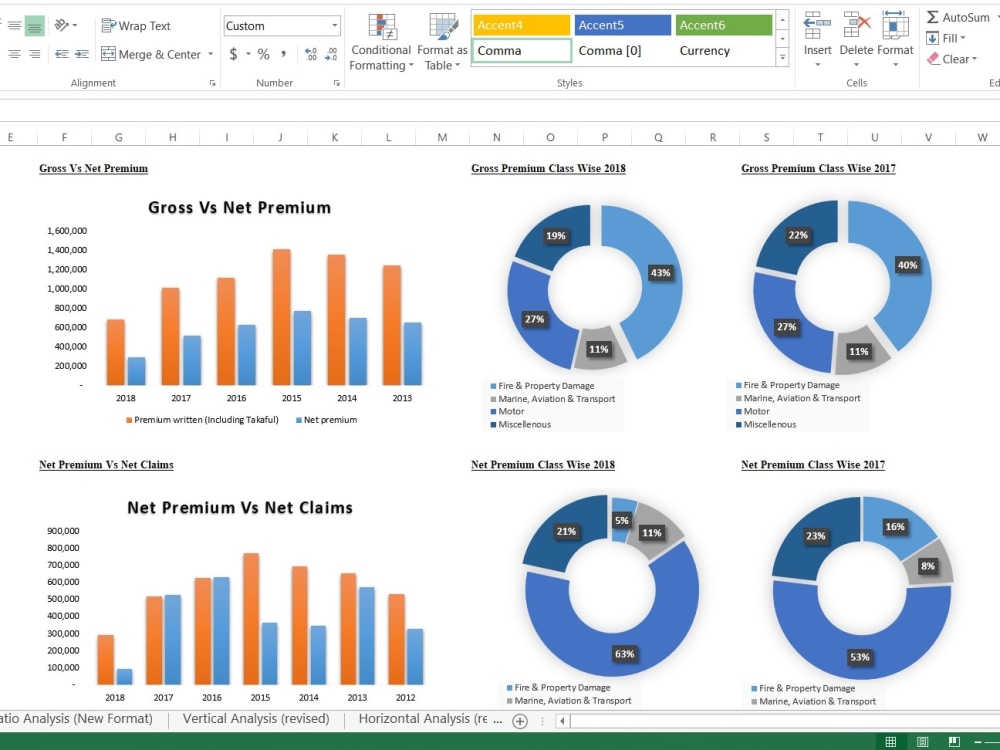Click horizontal scrollbar left arrow
The image size is (1000, 750).
[562, 721]
